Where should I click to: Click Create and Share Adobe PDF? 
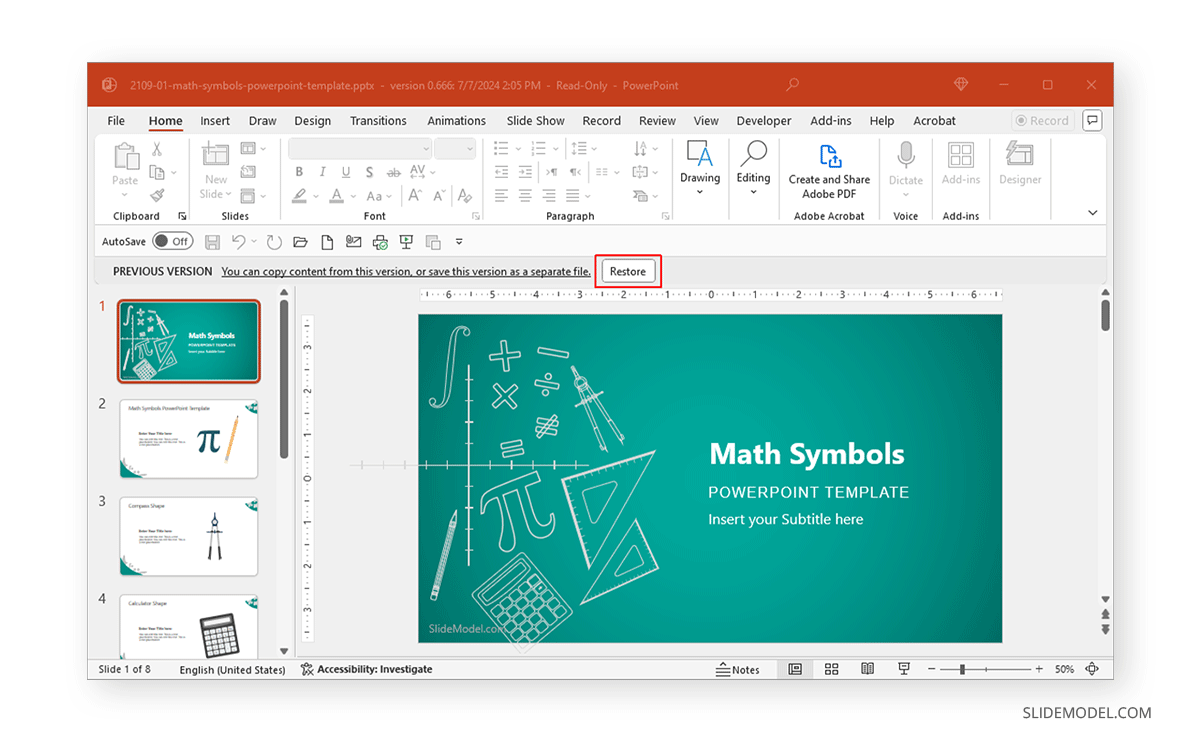coord(829,171)
